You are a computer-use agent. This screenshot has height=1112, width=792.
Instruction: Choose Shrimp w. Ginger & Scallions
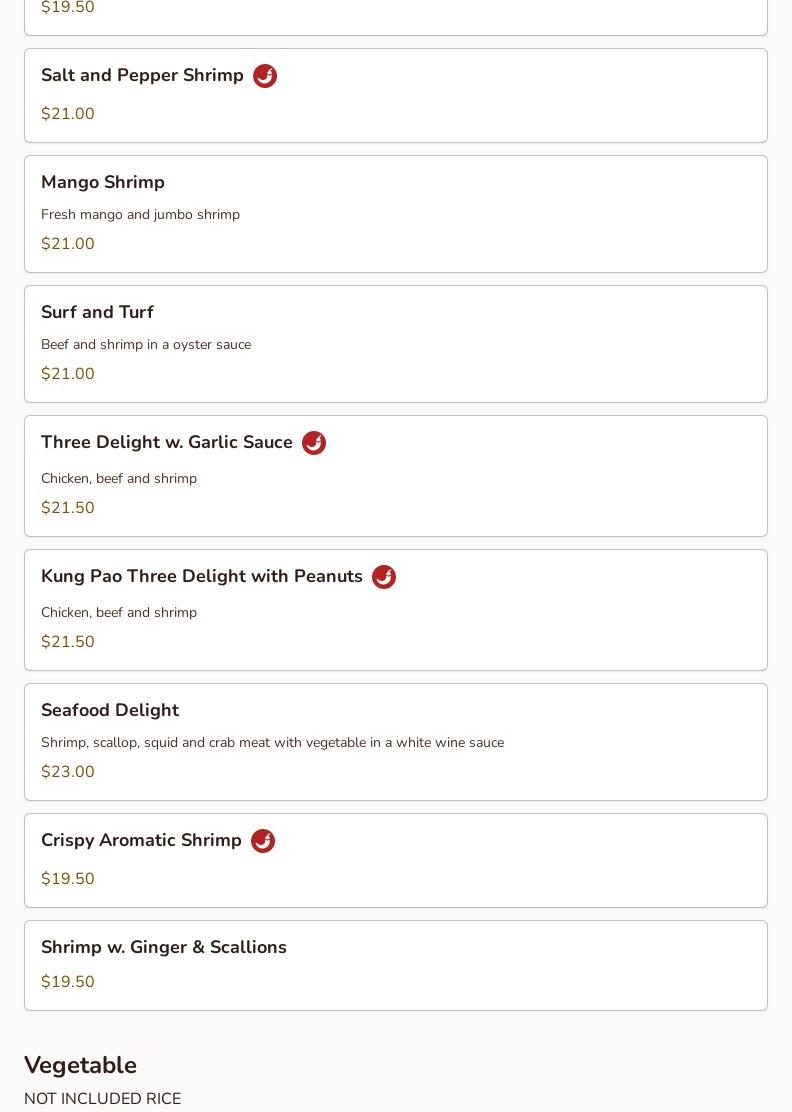[x=164, y=948]
